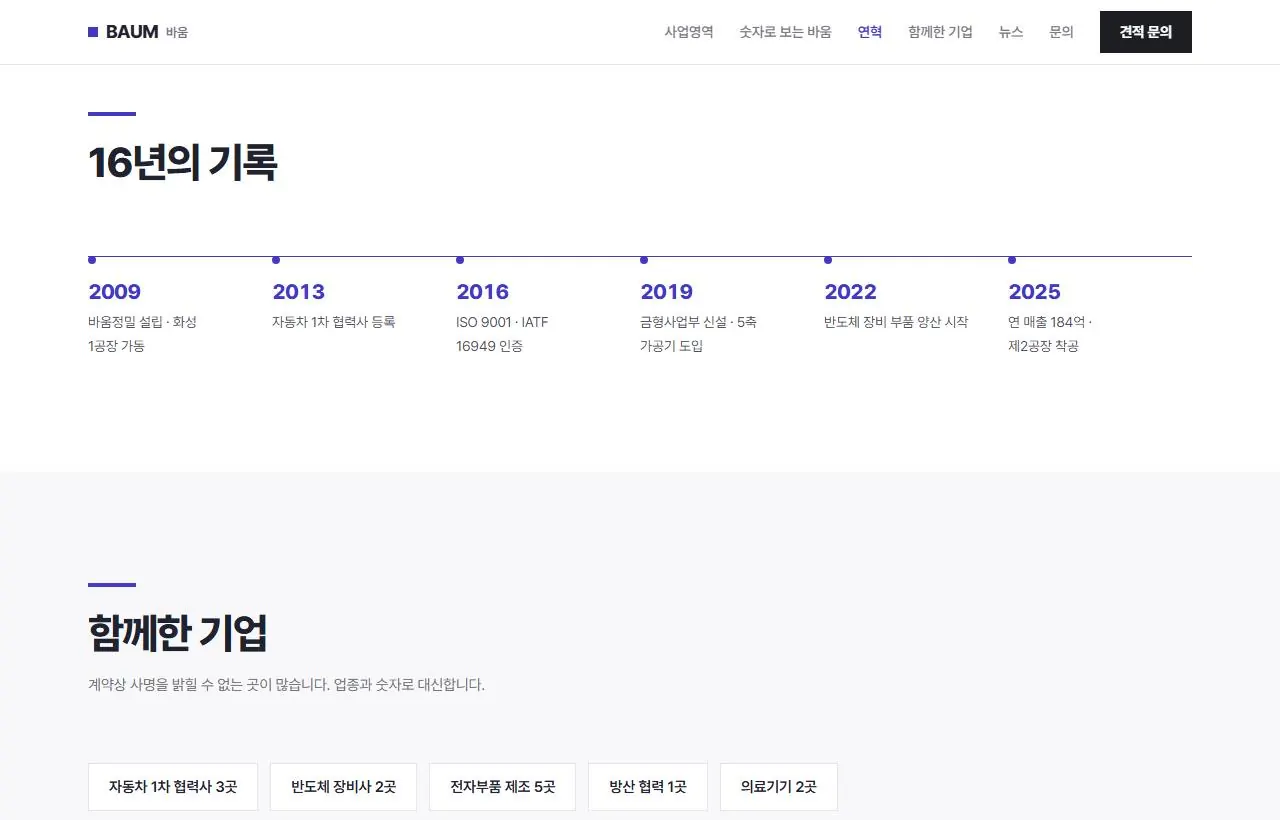Select the 자동차 1차 협력사 3곳 chip
Screen dimensions: 1280x820
pos(173,787)
